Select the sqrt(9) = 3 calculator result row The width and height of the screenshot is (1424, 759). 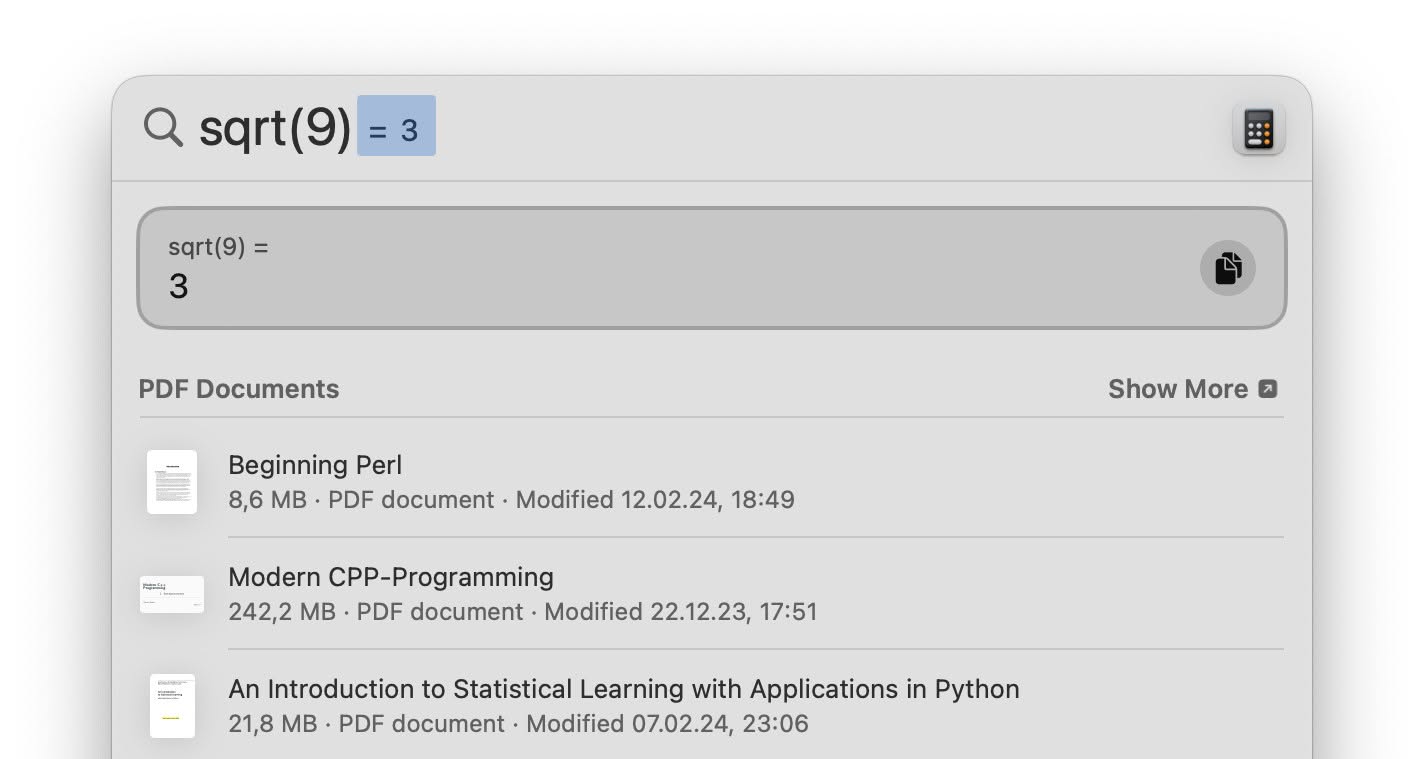point(712,268)
